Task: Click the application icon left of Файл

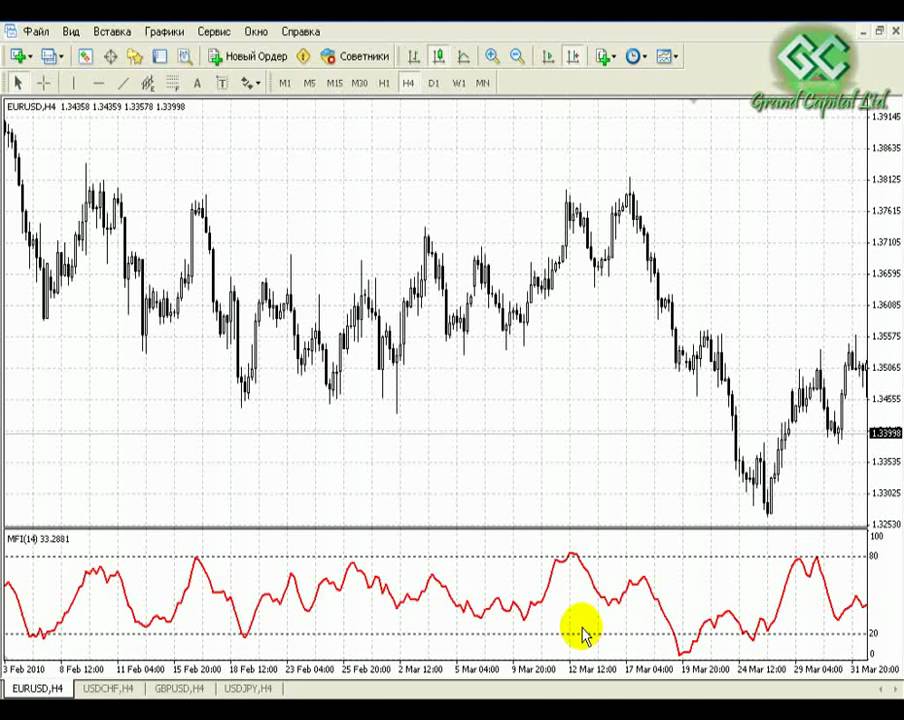Action: pyautogui.click(x=10, y=31)
